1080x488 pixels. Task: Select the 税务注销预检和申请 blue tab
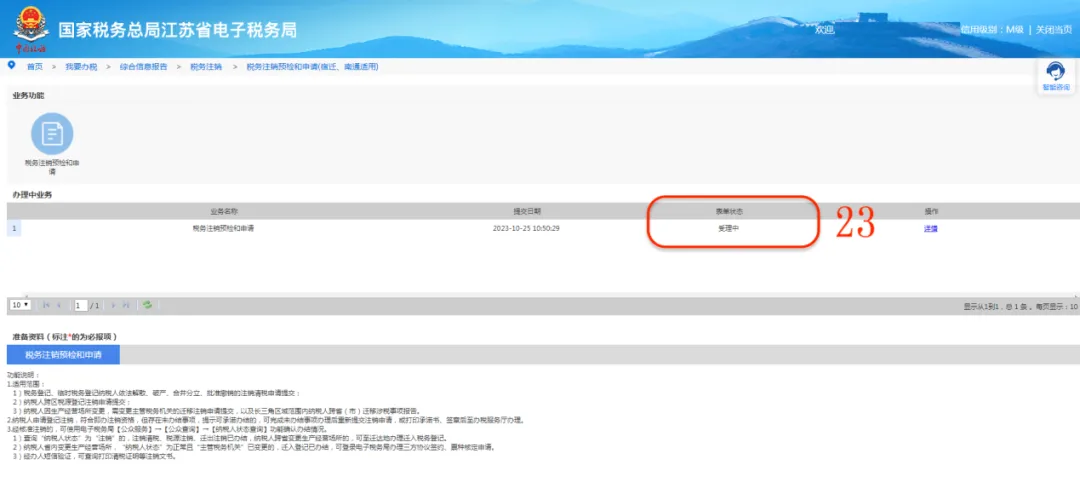(63, 355)
